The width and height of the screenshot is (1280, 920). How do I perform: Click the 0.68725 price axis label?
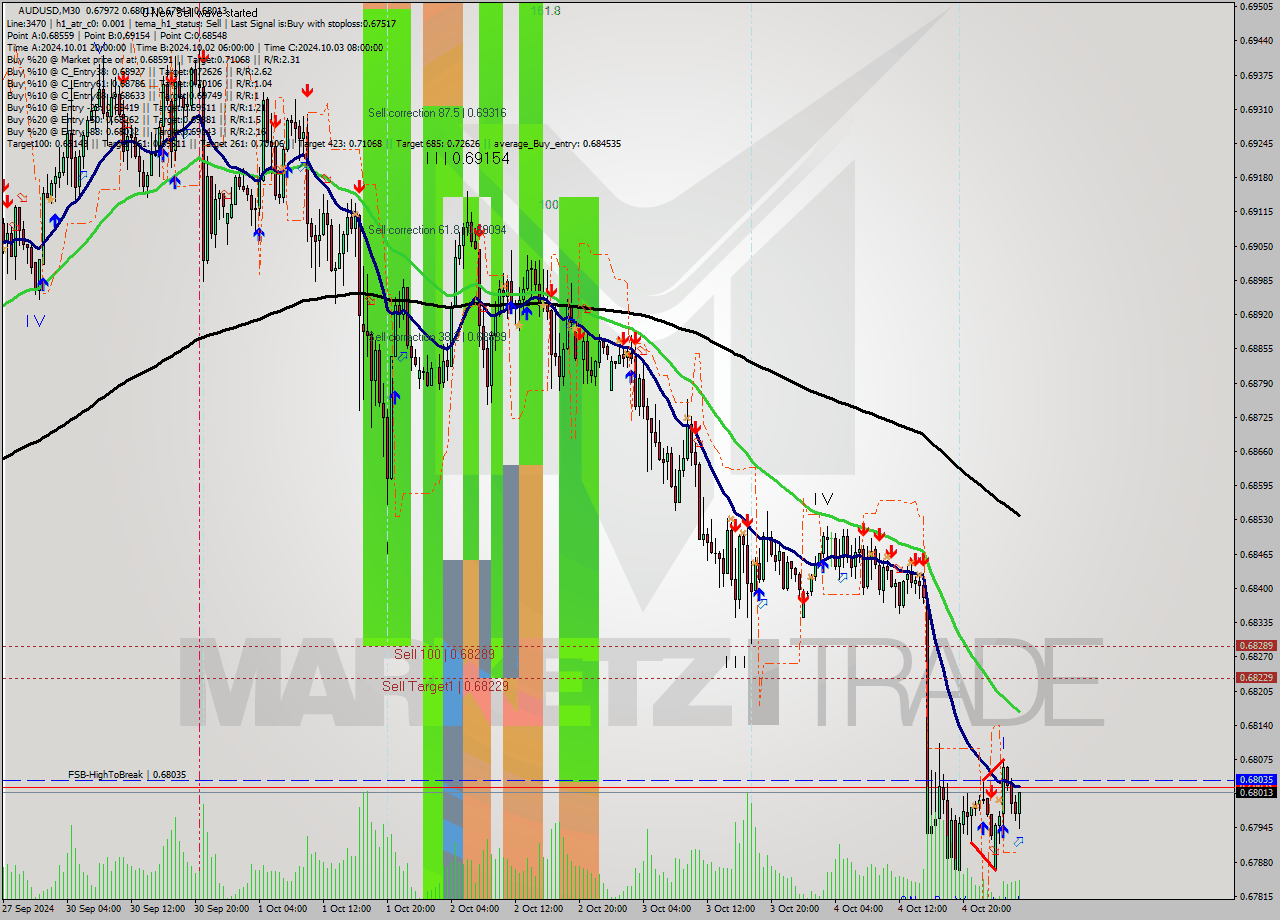tap(1256, 417)
